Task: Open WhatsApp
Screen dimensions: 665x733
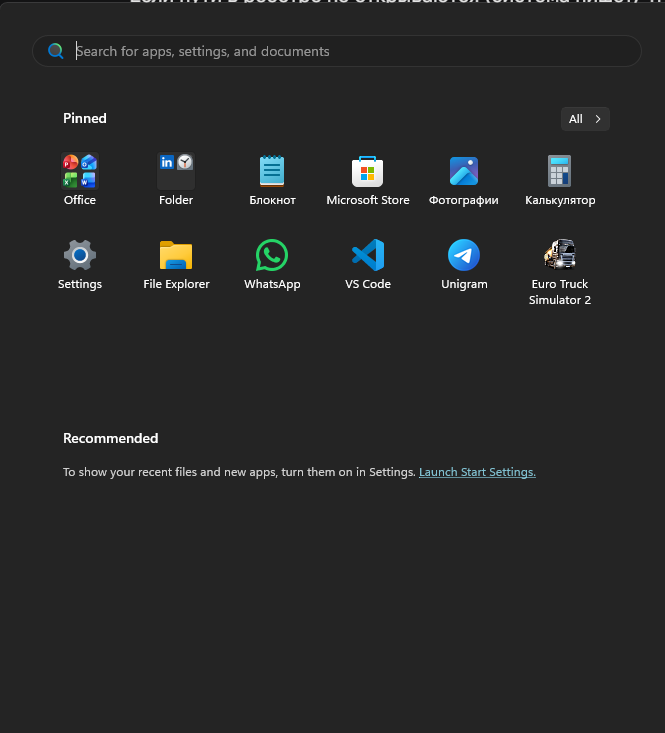Action: click(272, 264)
